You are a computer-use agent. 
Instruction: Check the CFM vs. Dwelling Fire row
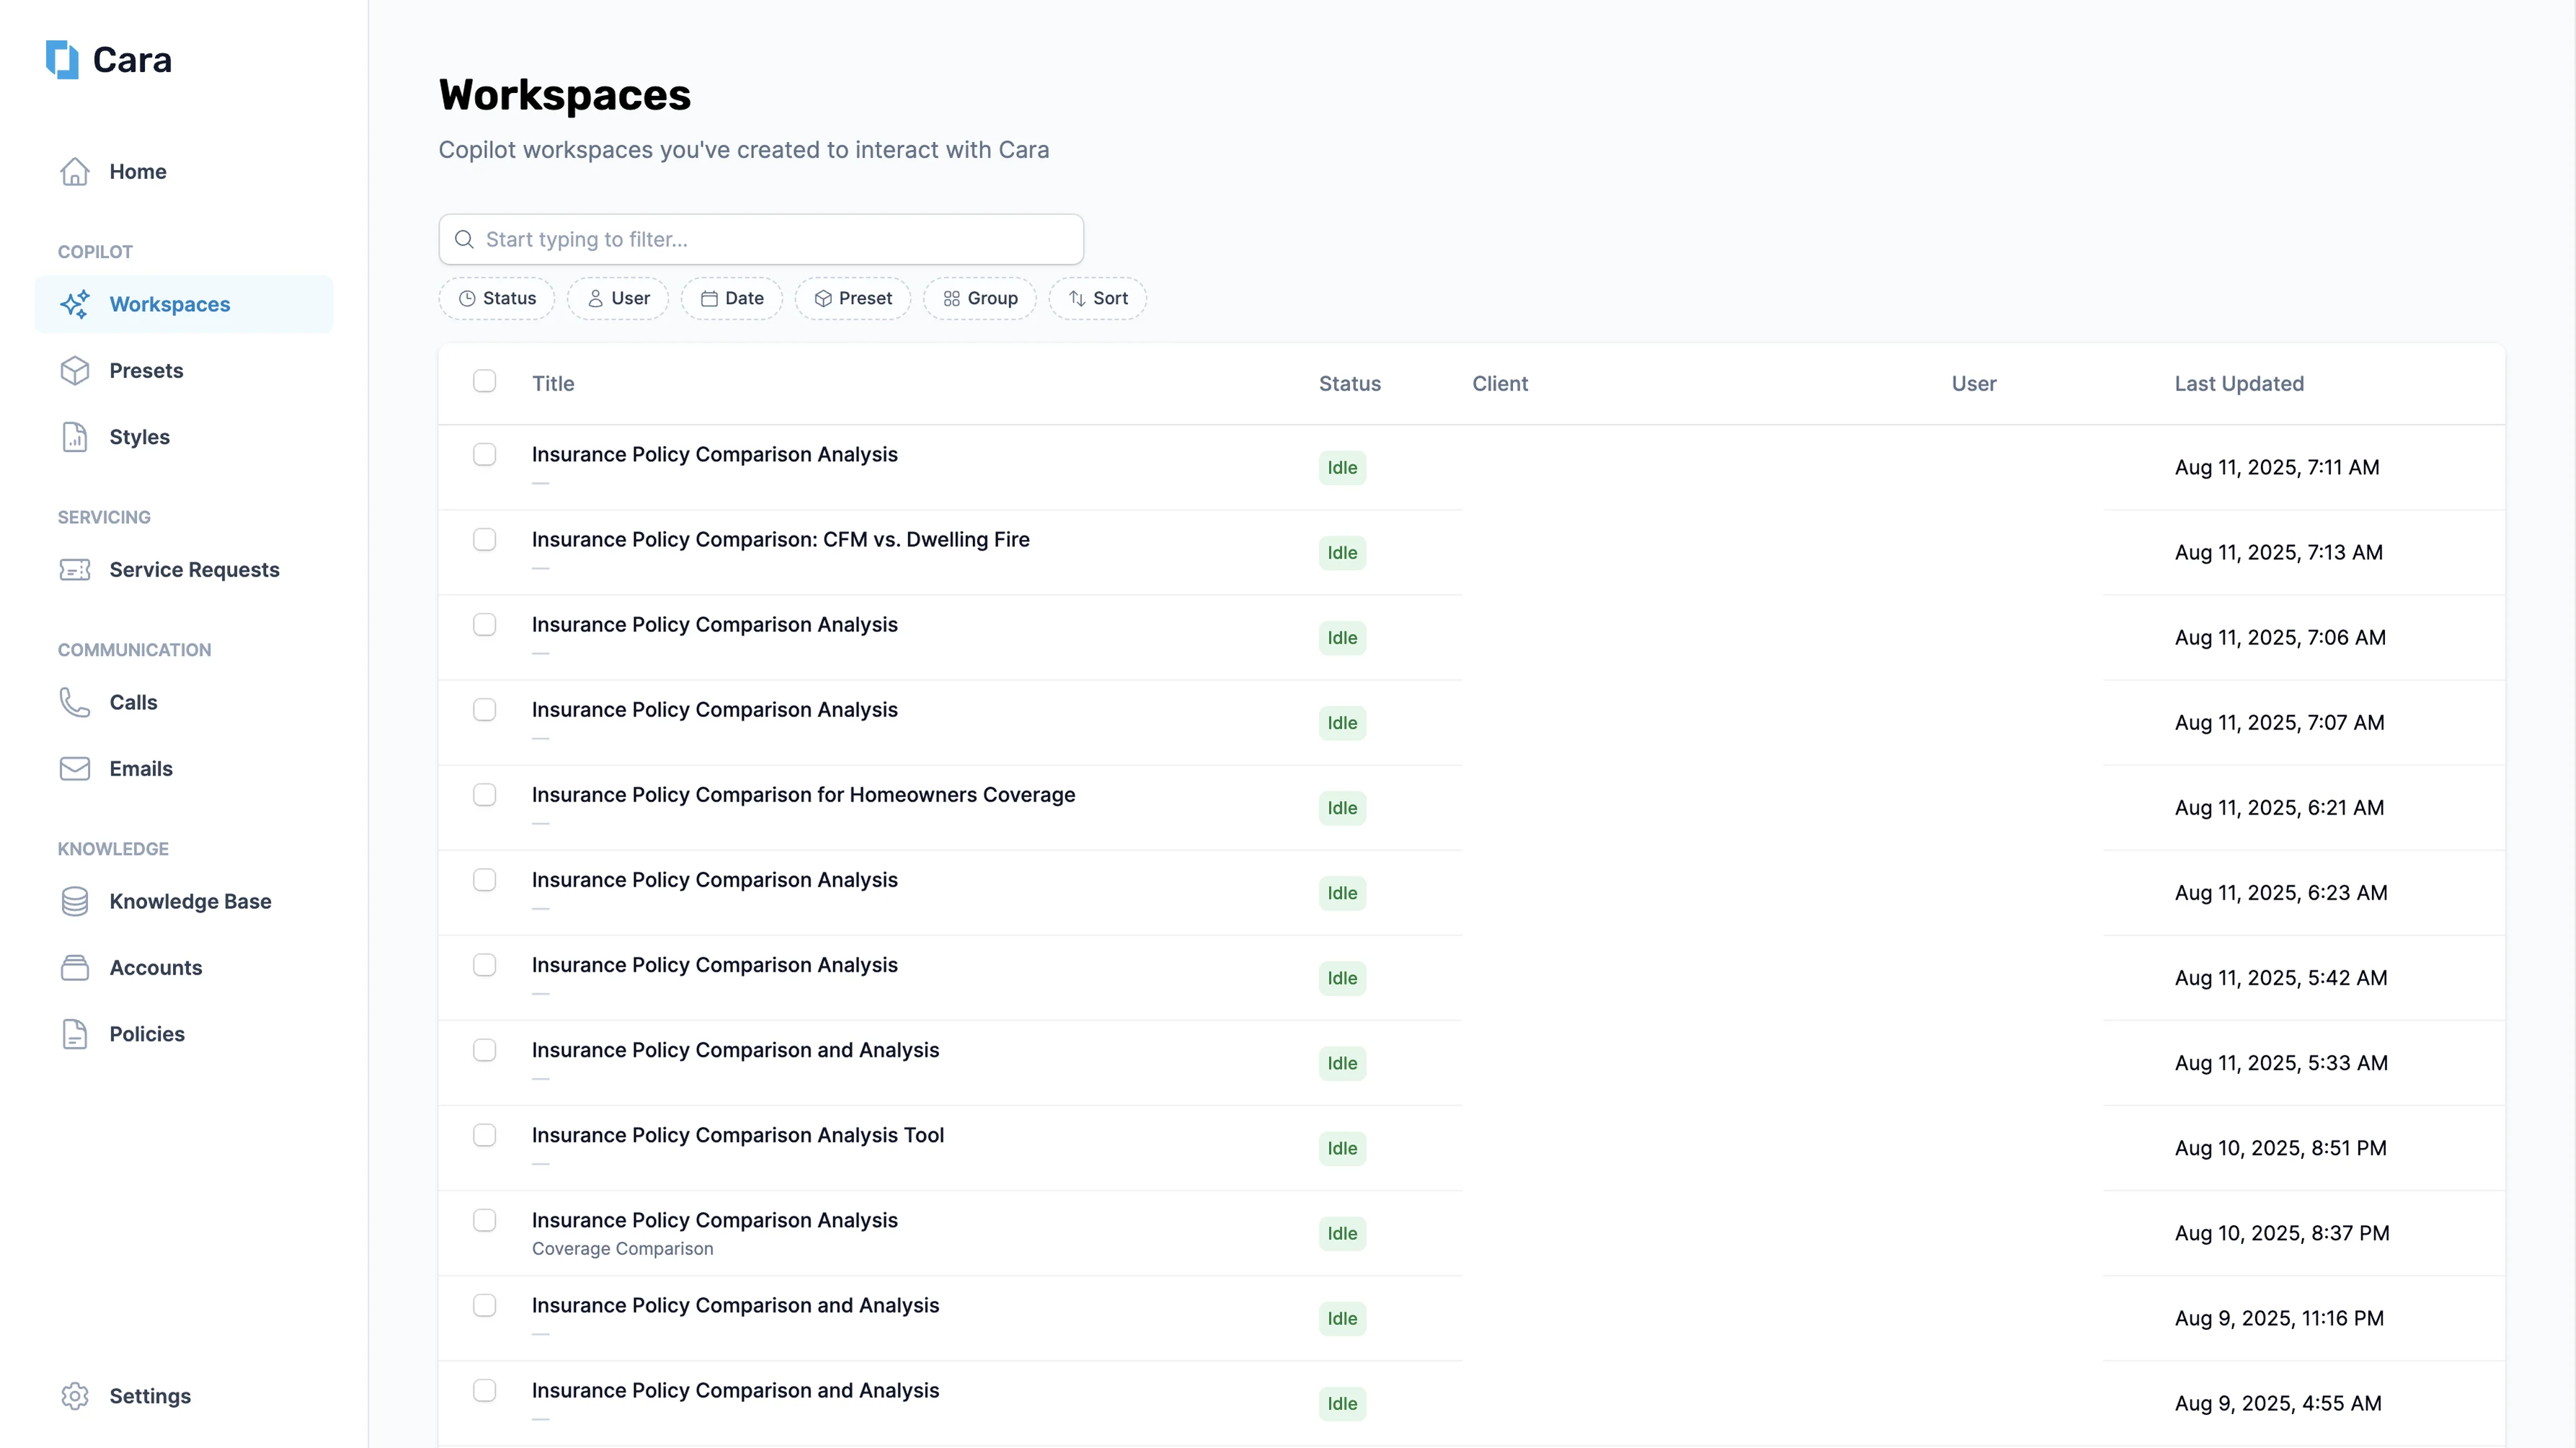pyautogui.click(x=484, y=539)
